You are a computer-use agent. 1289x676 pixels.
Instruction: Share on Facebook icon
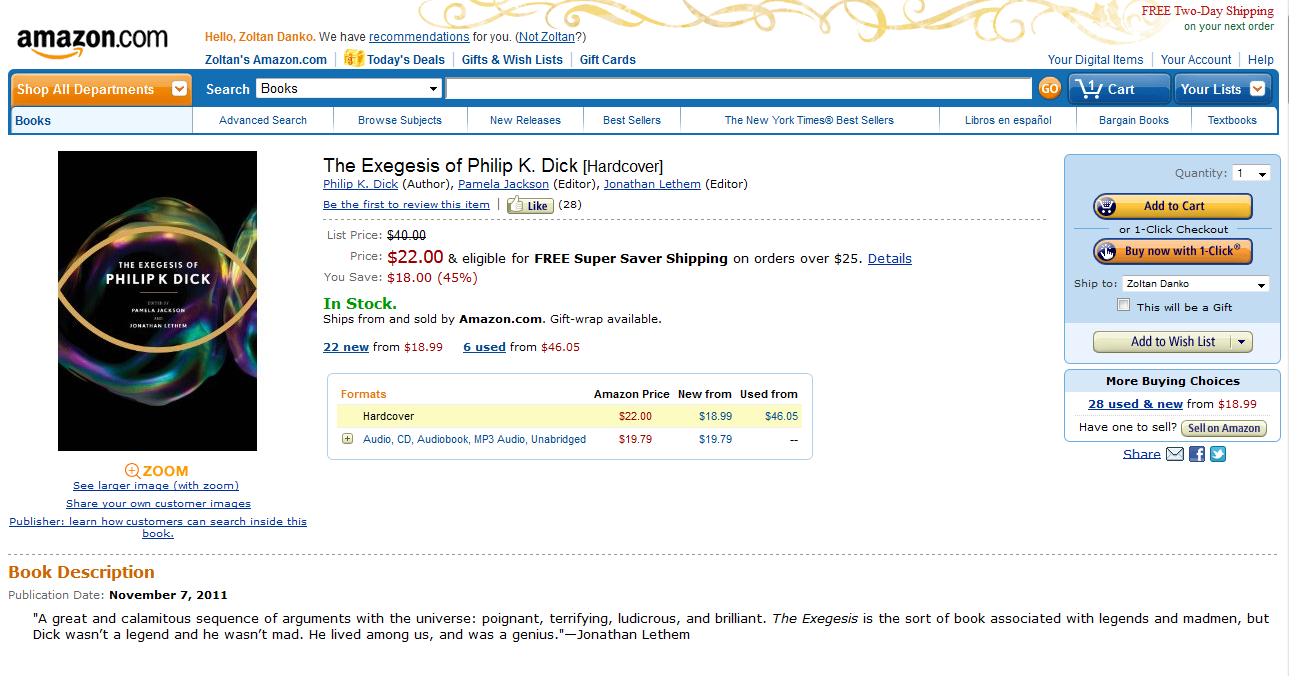pyautogui.click(x=1196, y=454)
